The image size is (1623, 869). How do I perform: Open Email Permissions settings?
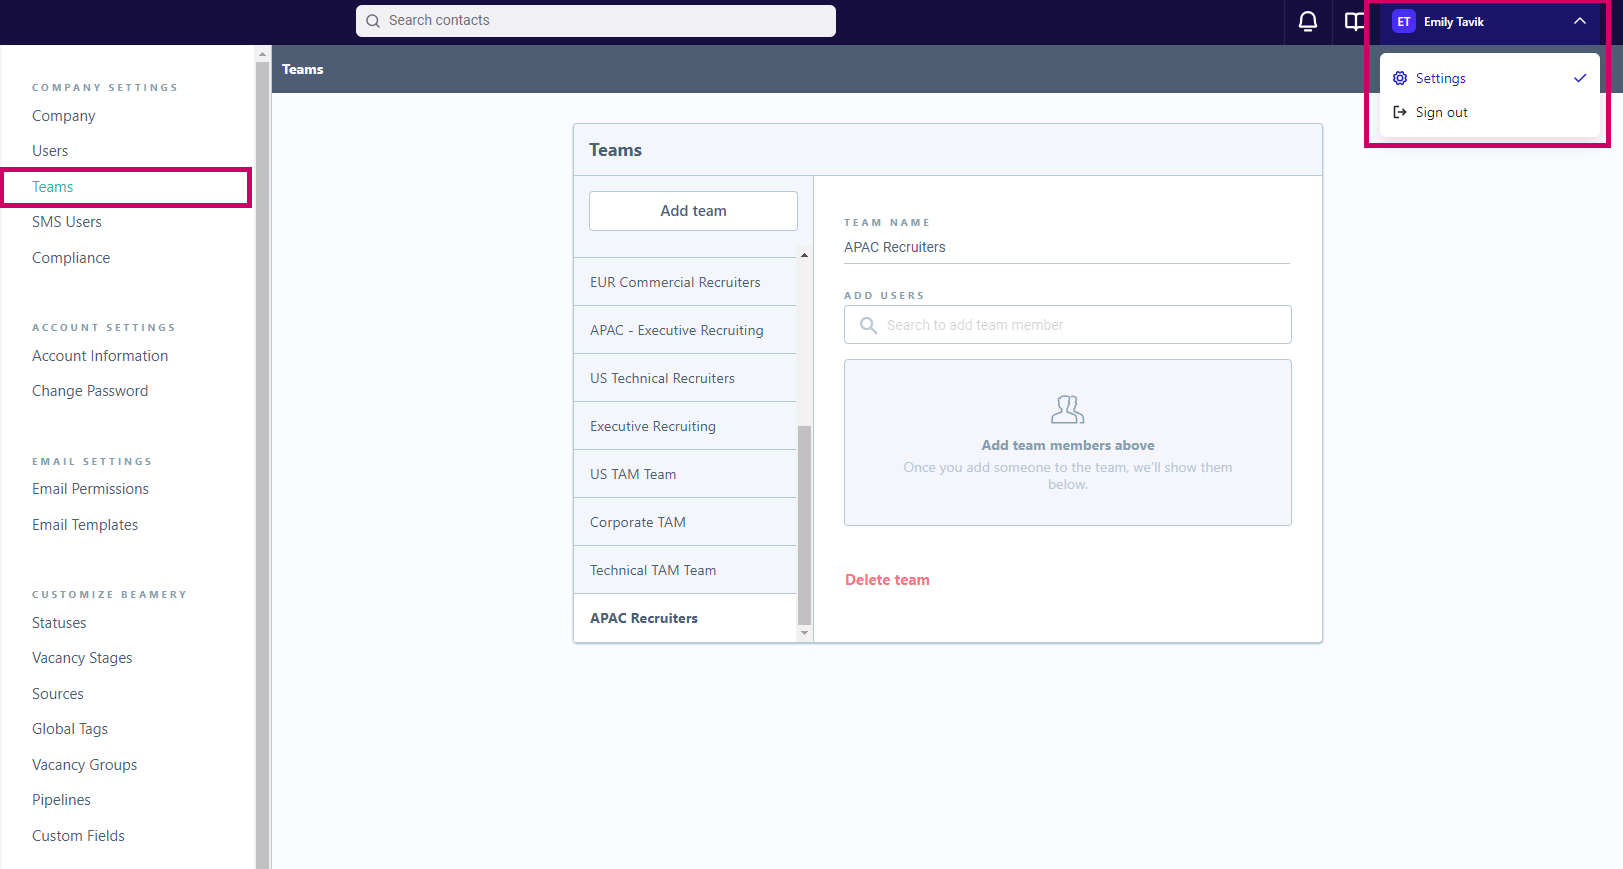[90, 489]
